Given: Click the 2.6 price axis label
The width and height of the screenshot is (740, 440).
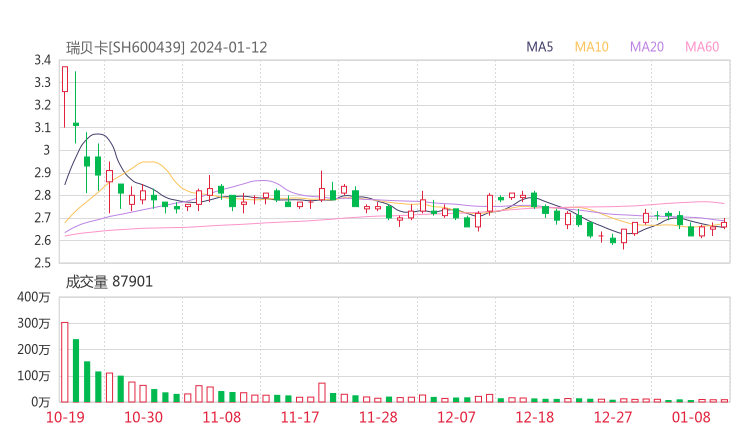Looking at the screenshot, I should 42,240.
